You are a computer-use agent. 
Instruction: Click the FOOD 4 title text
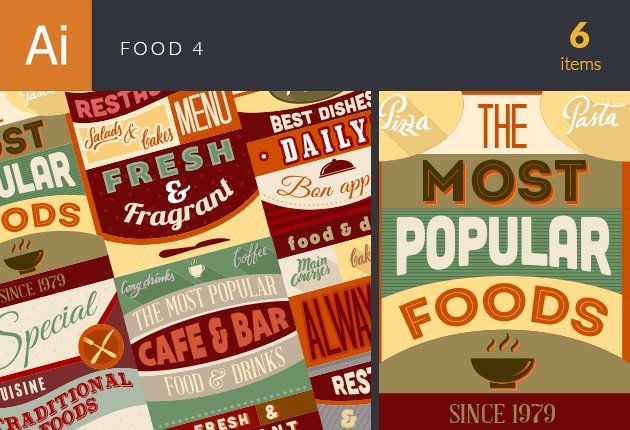(x=162, y=49)
